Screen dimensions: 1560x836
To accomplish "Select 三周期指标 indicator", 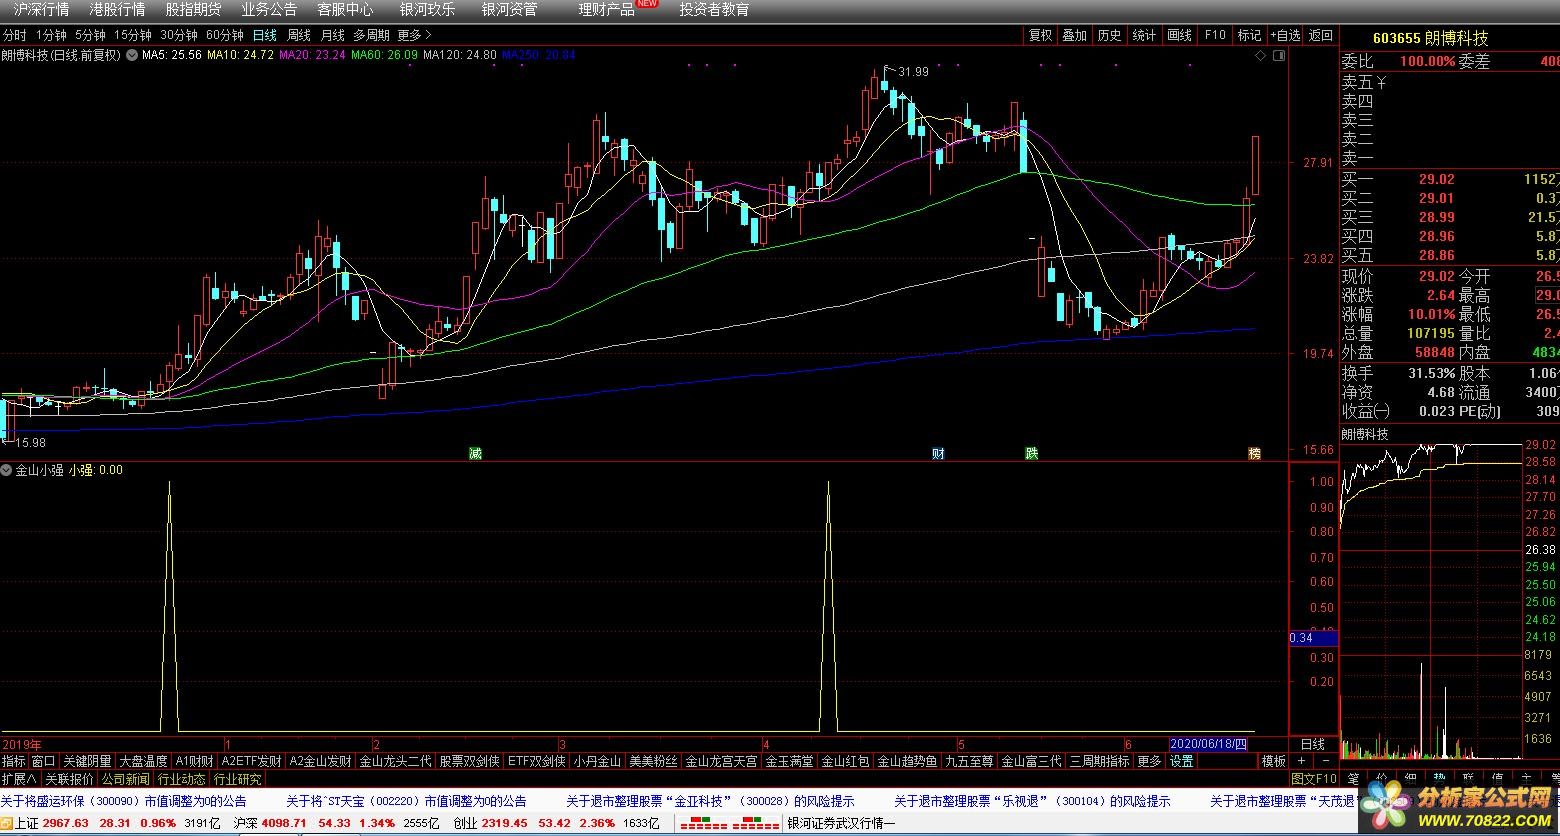I will tap(1099, 761).
